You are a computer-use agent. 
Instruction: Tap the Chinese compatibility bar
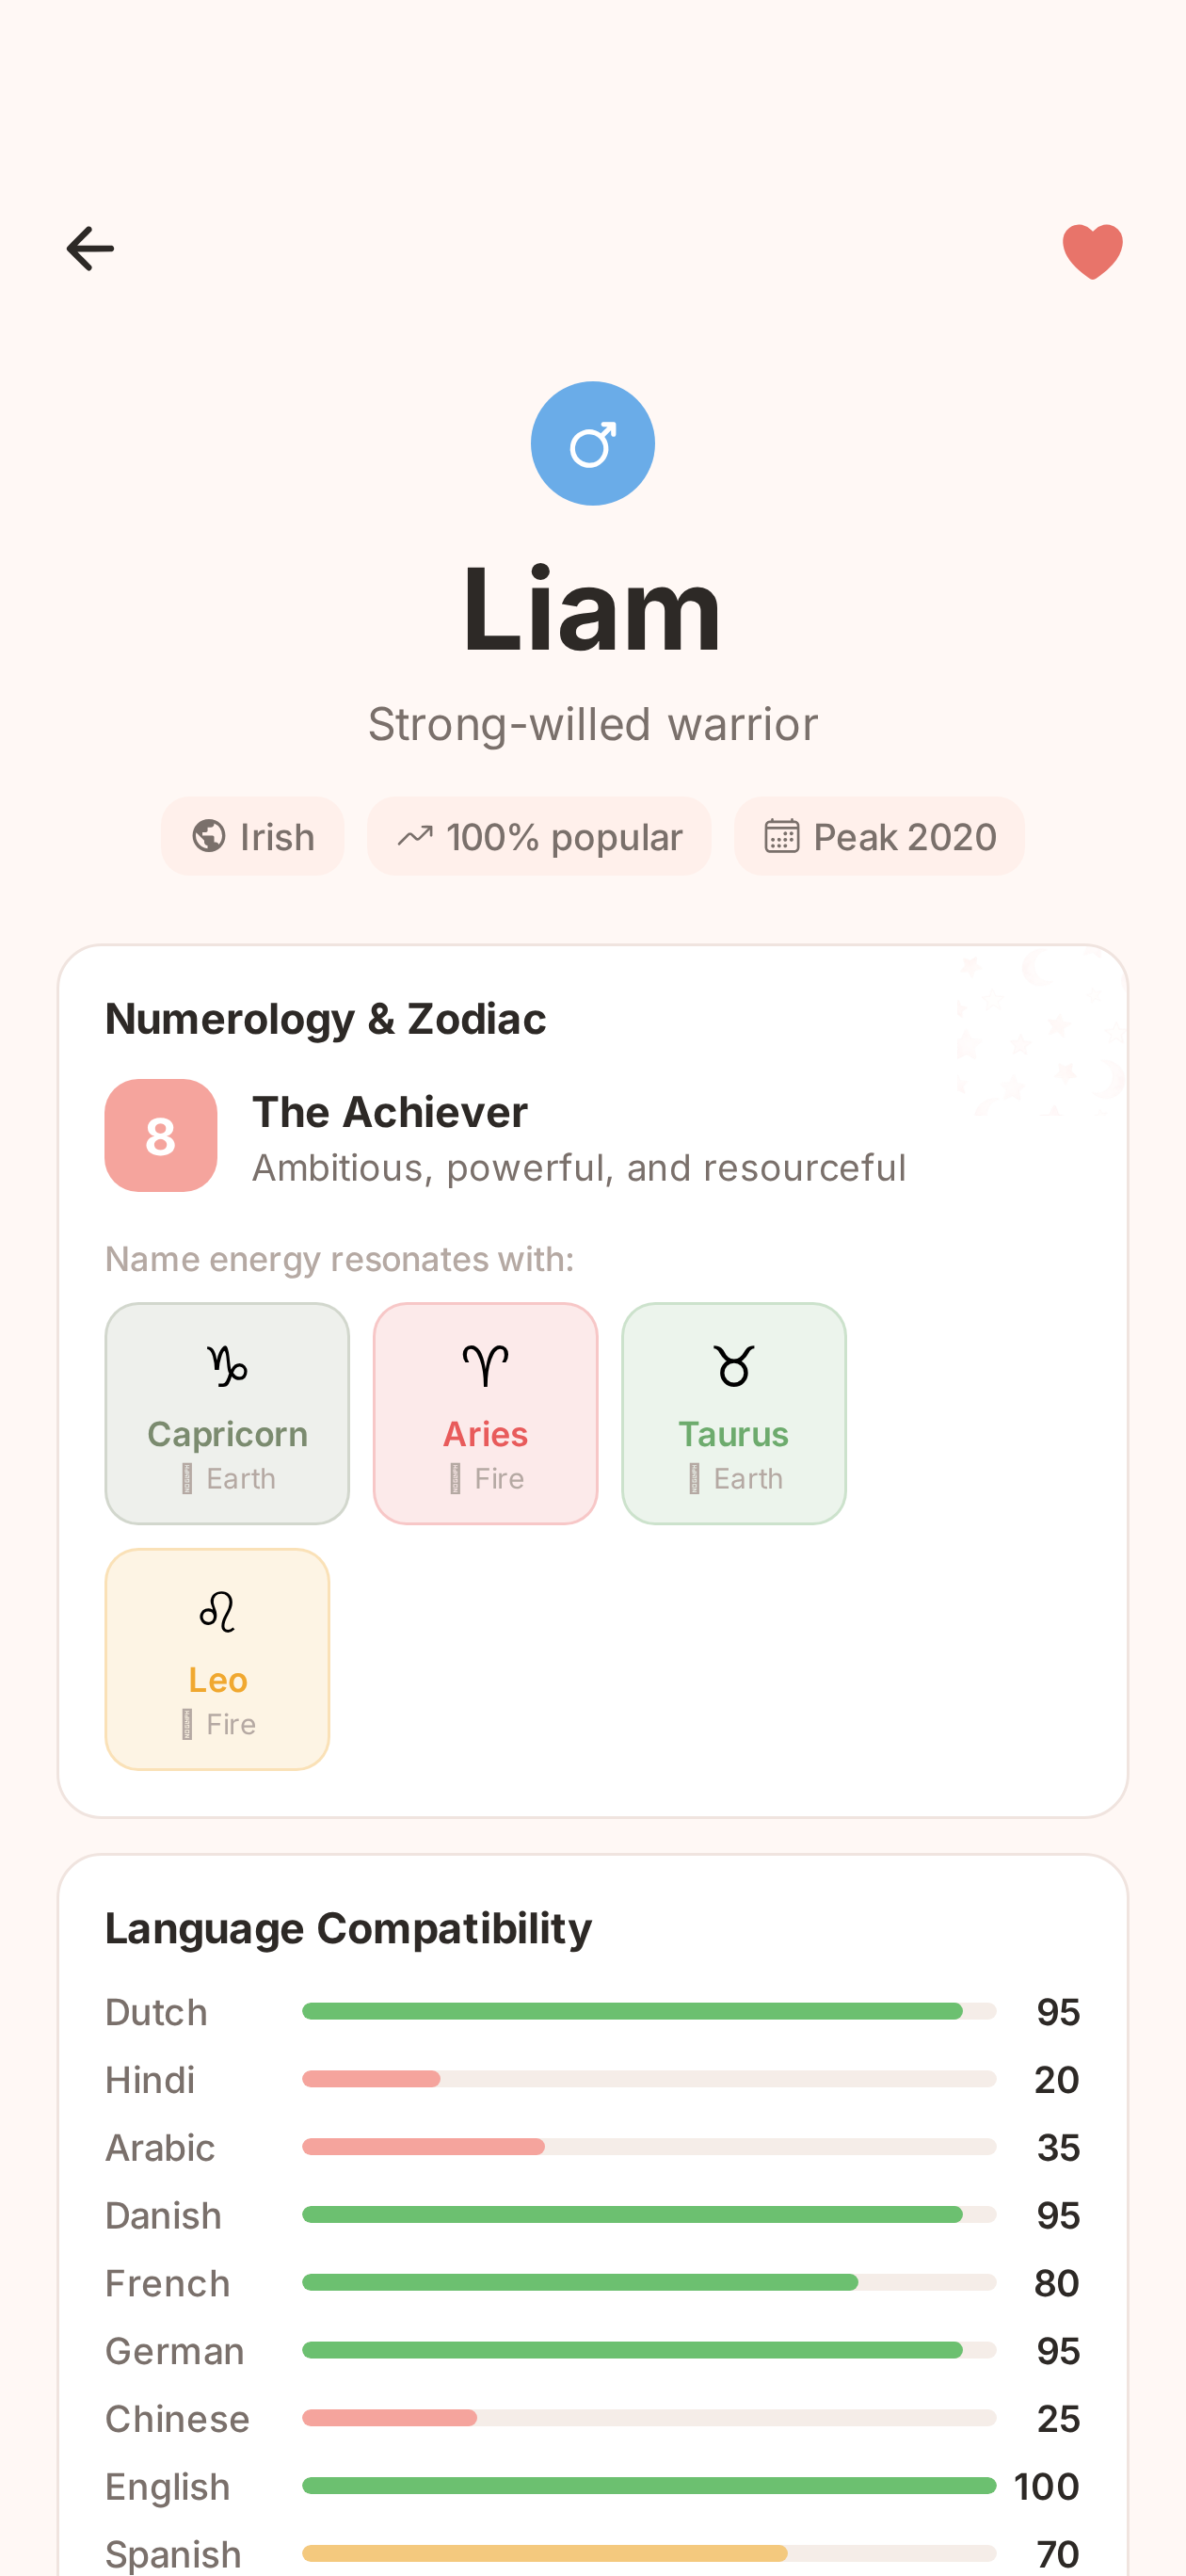pos(648,2418)
